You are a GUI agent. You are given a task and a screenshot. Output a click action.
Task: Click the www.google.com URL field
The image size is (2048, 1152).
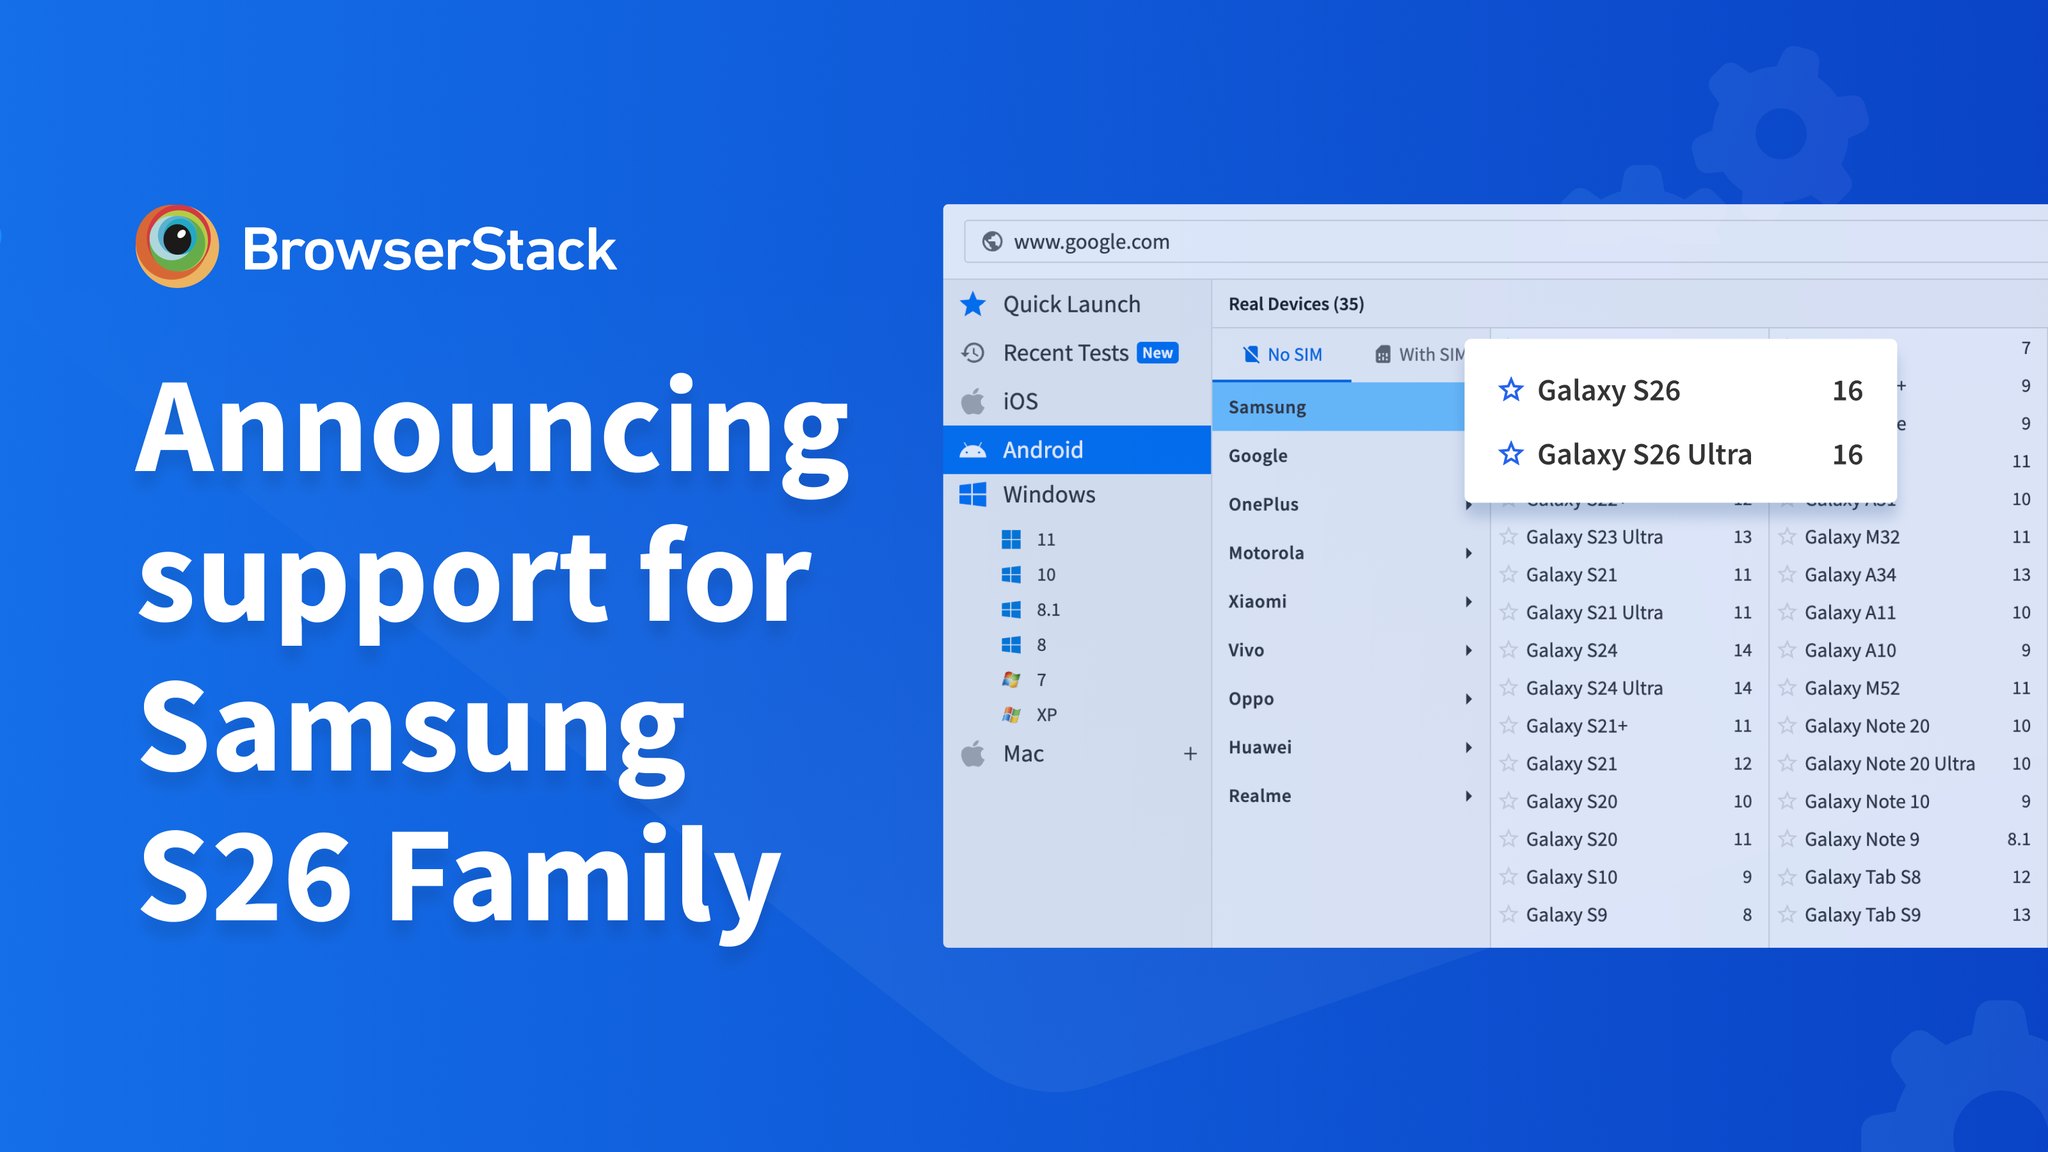click(1505, 241)
